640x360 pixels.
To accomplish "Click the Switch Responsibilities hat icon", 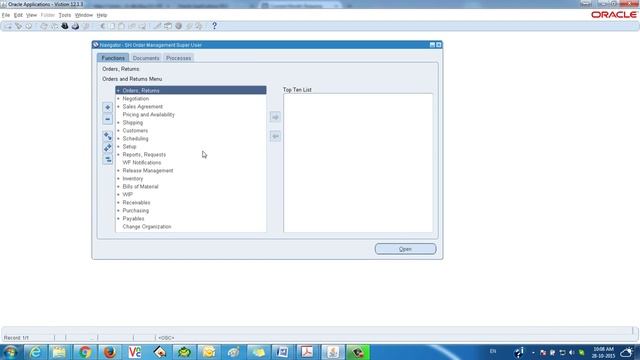I will pyautogui.click(x=64, y=26).
